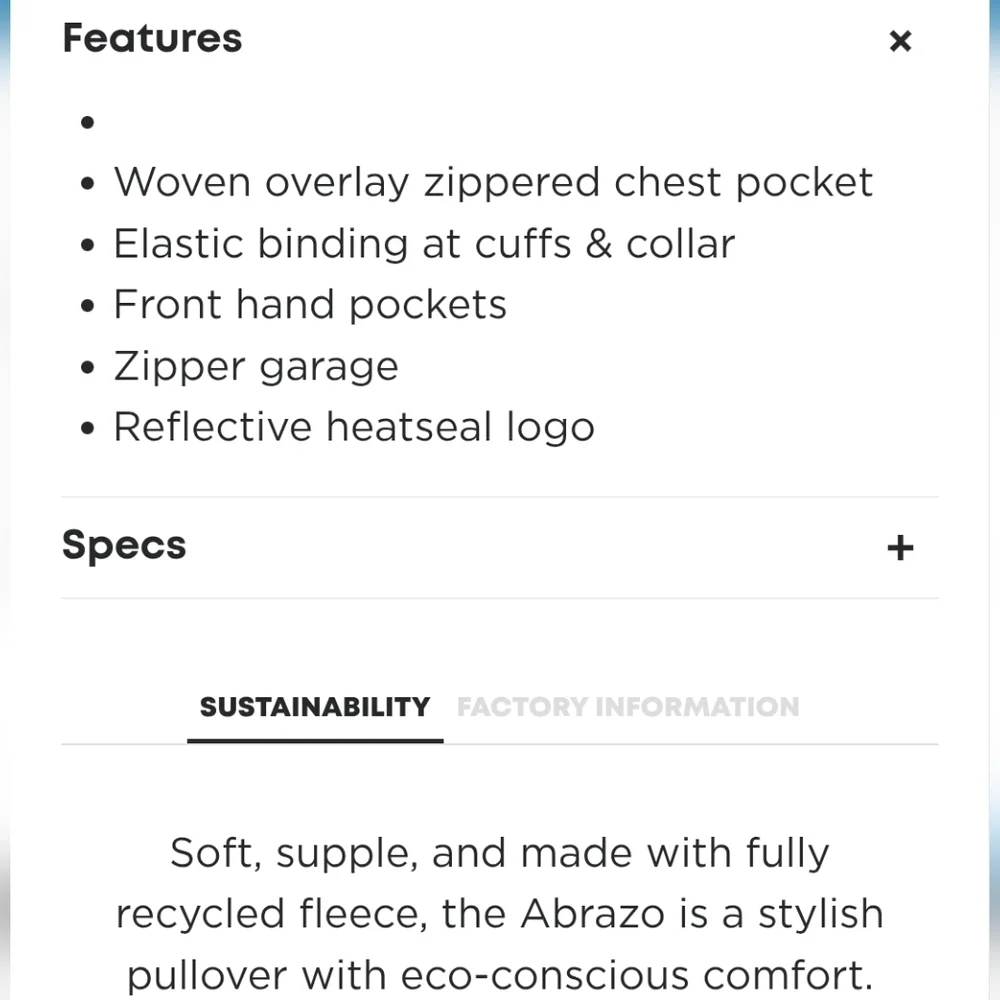
Task: Click the bullet dot before Reflective heatseal
Action: 87,427
